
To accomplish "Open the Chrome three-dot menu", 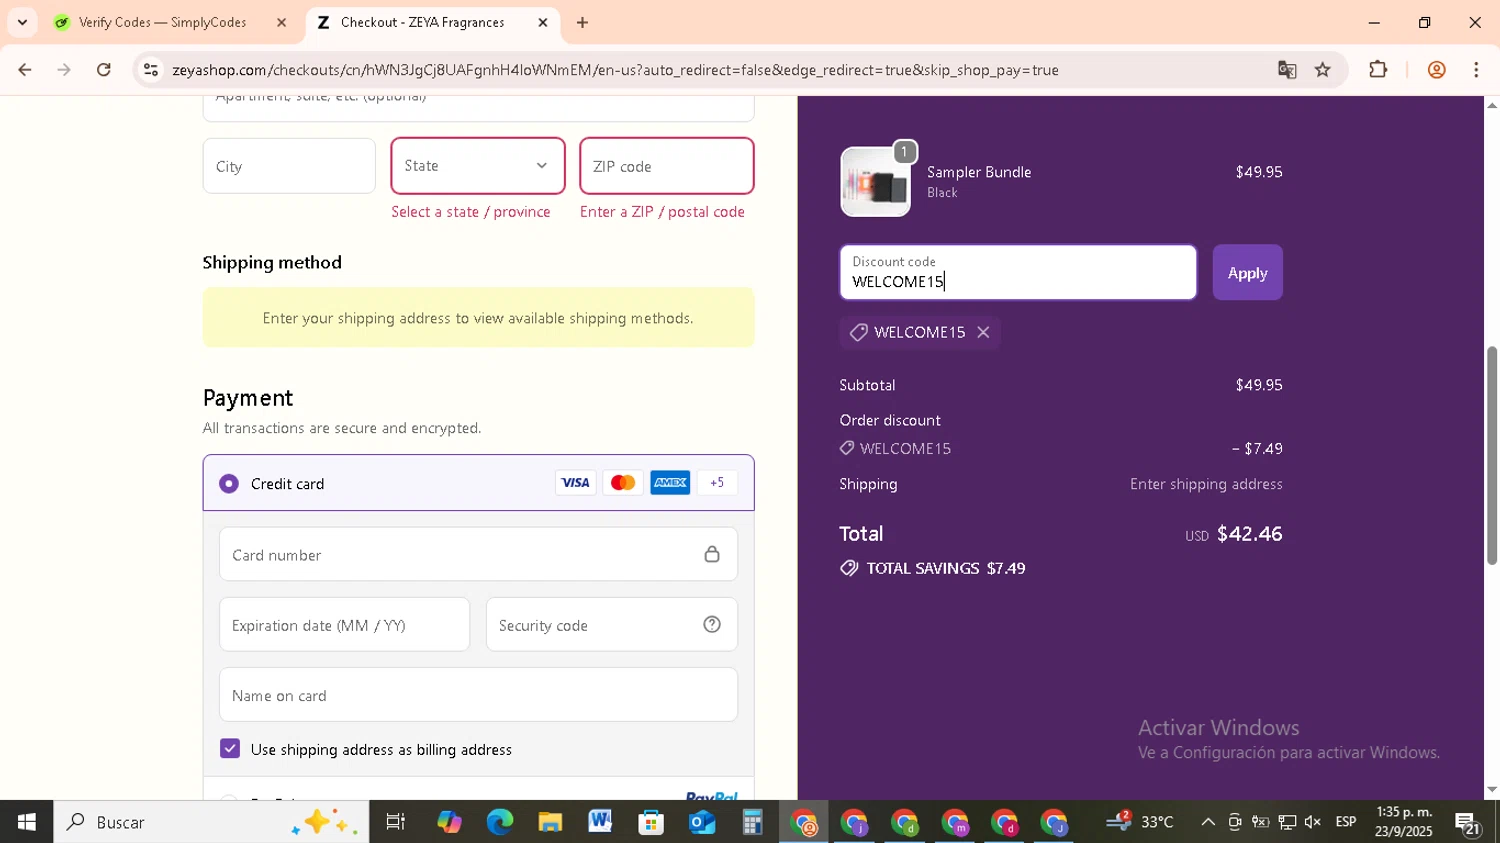I will pos(1476,70).
